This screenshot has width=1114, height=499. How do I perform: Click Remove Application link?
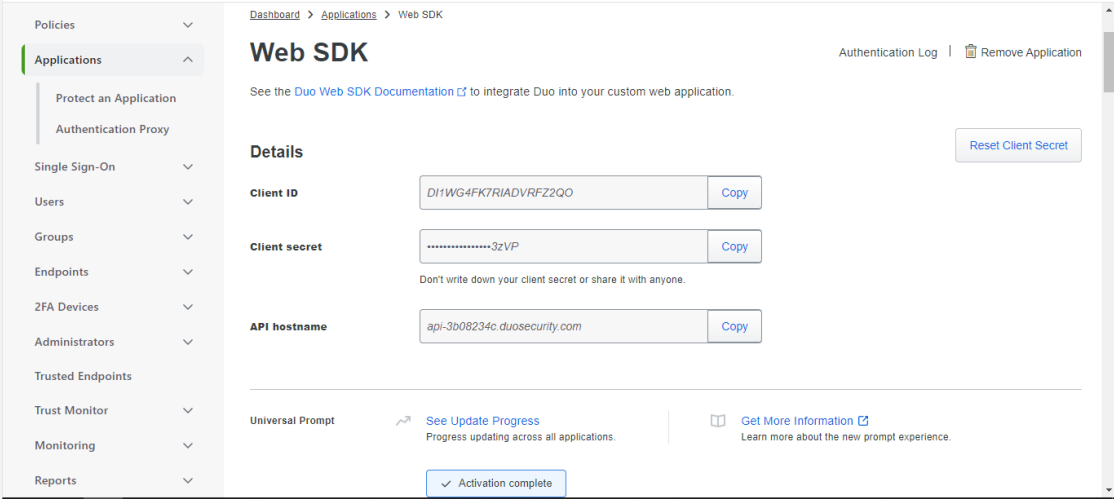[1031, 53]
